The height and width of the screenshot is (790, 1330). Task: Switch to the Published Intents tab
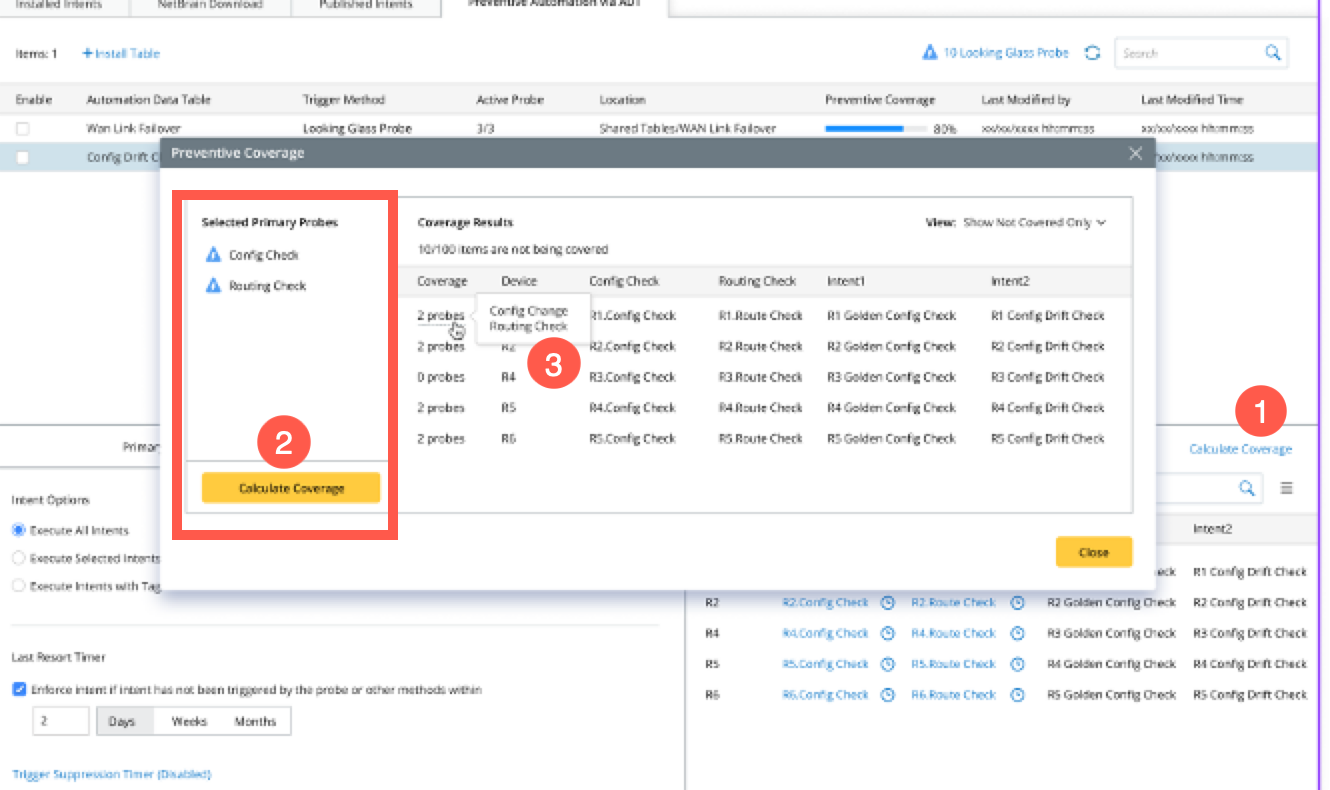[365, 5]
